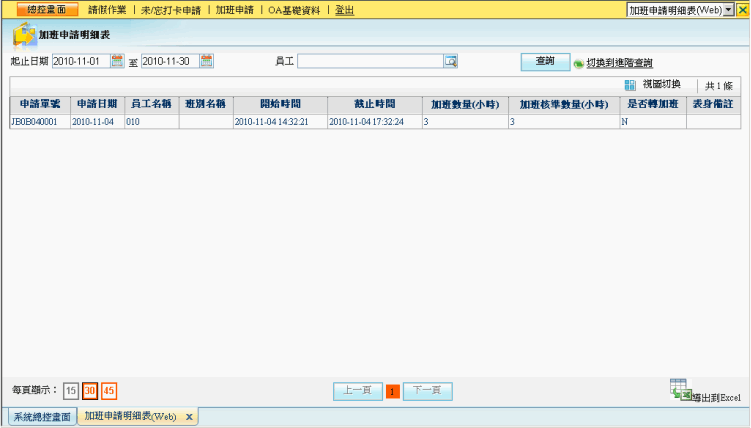Click 導出到Excel export text
Screen dimensions: 751x428
(717, 397)
